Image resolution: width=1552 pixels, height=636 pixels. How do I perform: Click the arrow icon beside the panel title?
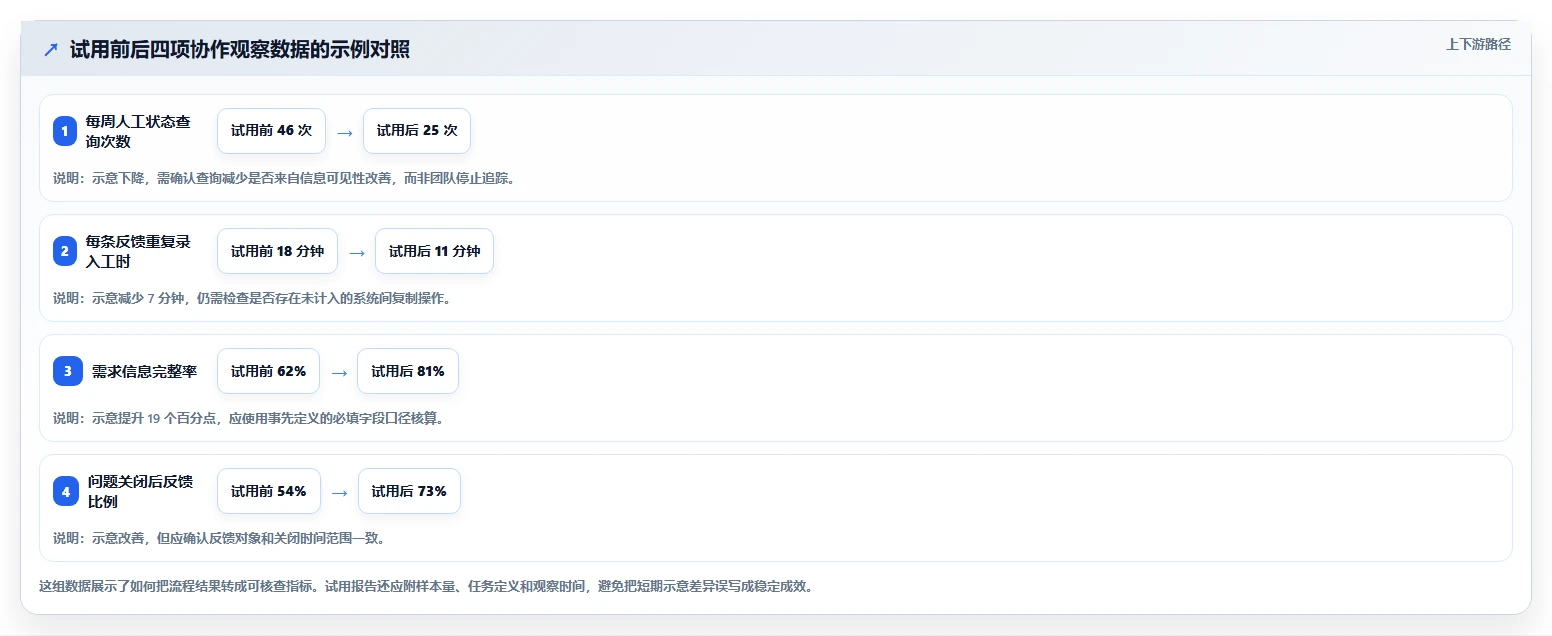coord(51,50)
